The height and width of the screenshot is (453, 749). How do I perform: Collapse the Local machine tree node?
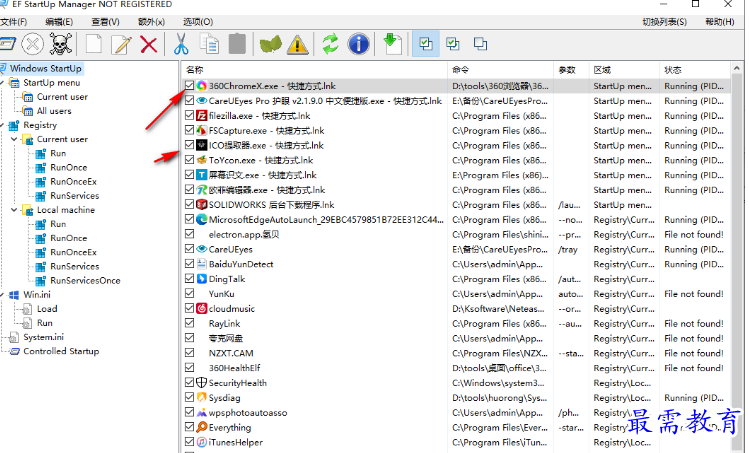coord(14,210)
